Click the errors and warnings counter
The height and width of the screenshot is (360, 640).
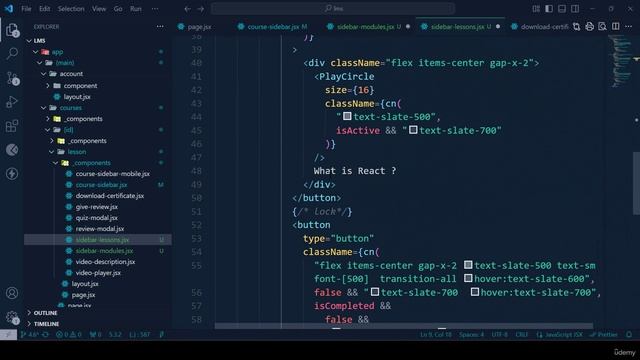[x=69, y=334]
